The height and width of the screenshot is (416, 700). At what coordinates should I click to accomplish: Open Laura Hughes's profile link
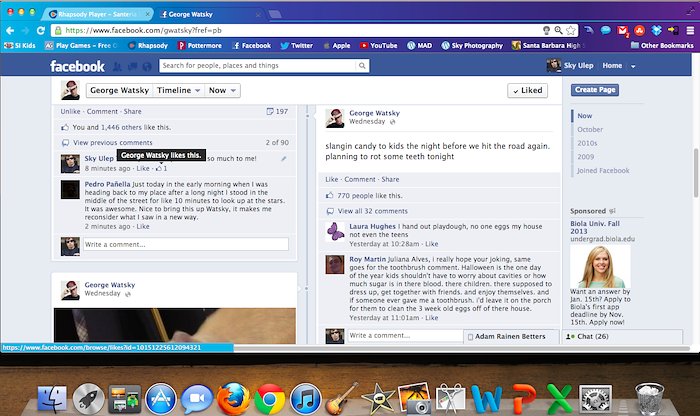pyautogui.click(x=372, y=226)
